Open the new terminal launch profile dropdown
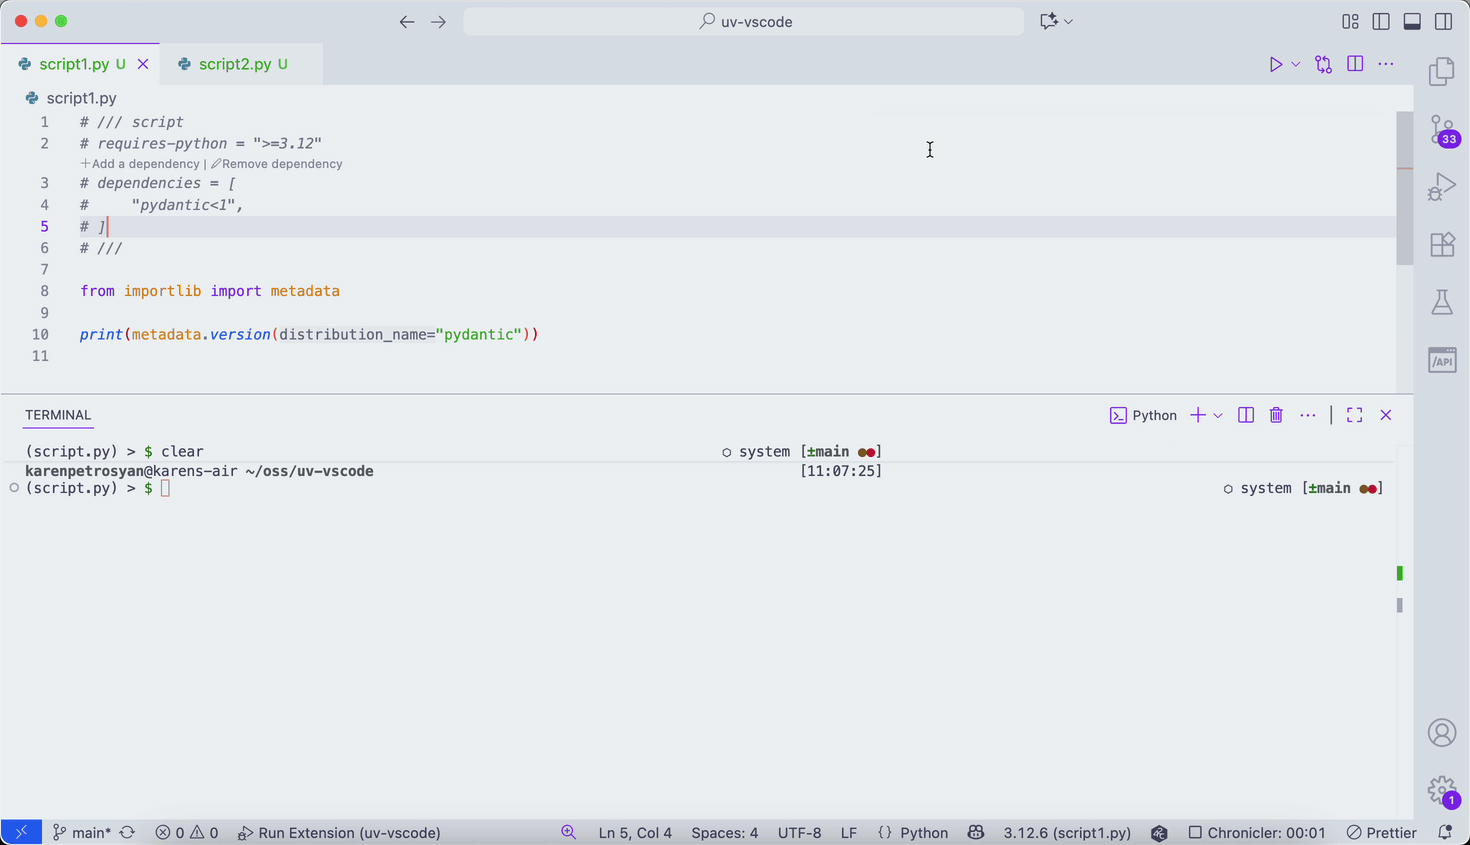 tap(1218, 415)
